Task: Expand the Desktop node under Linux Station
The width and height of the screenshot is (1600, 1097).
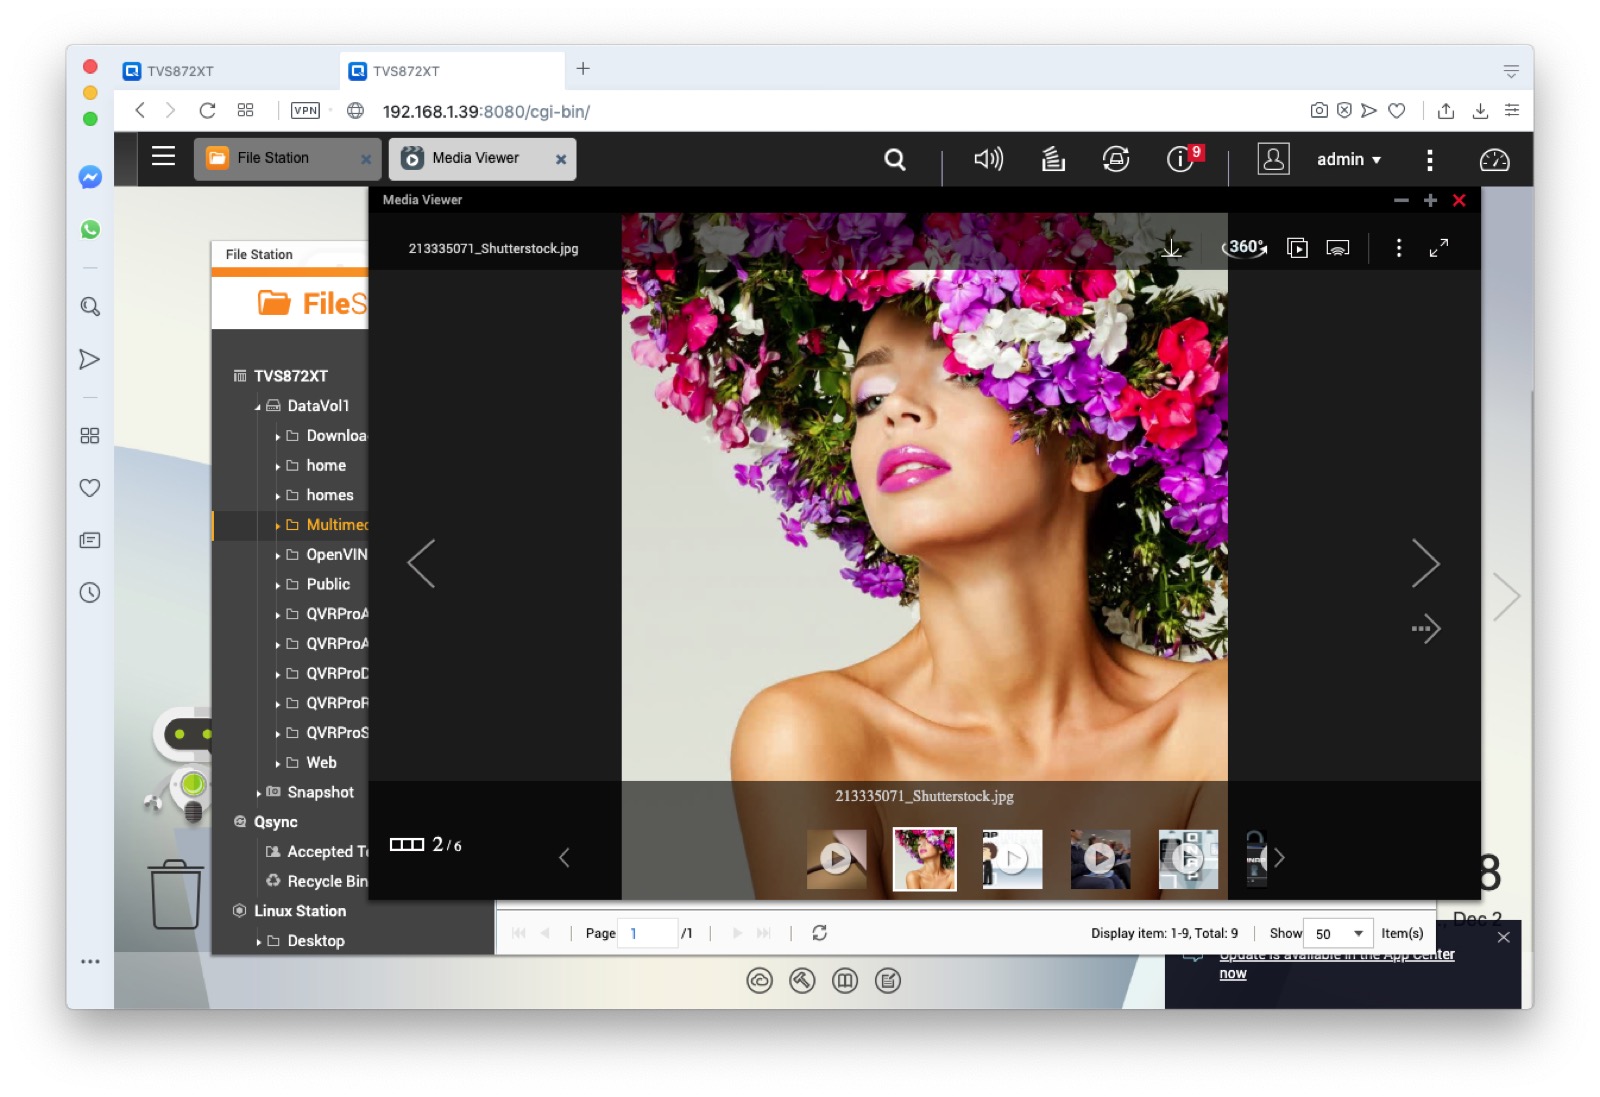Action: coord(258,942)
